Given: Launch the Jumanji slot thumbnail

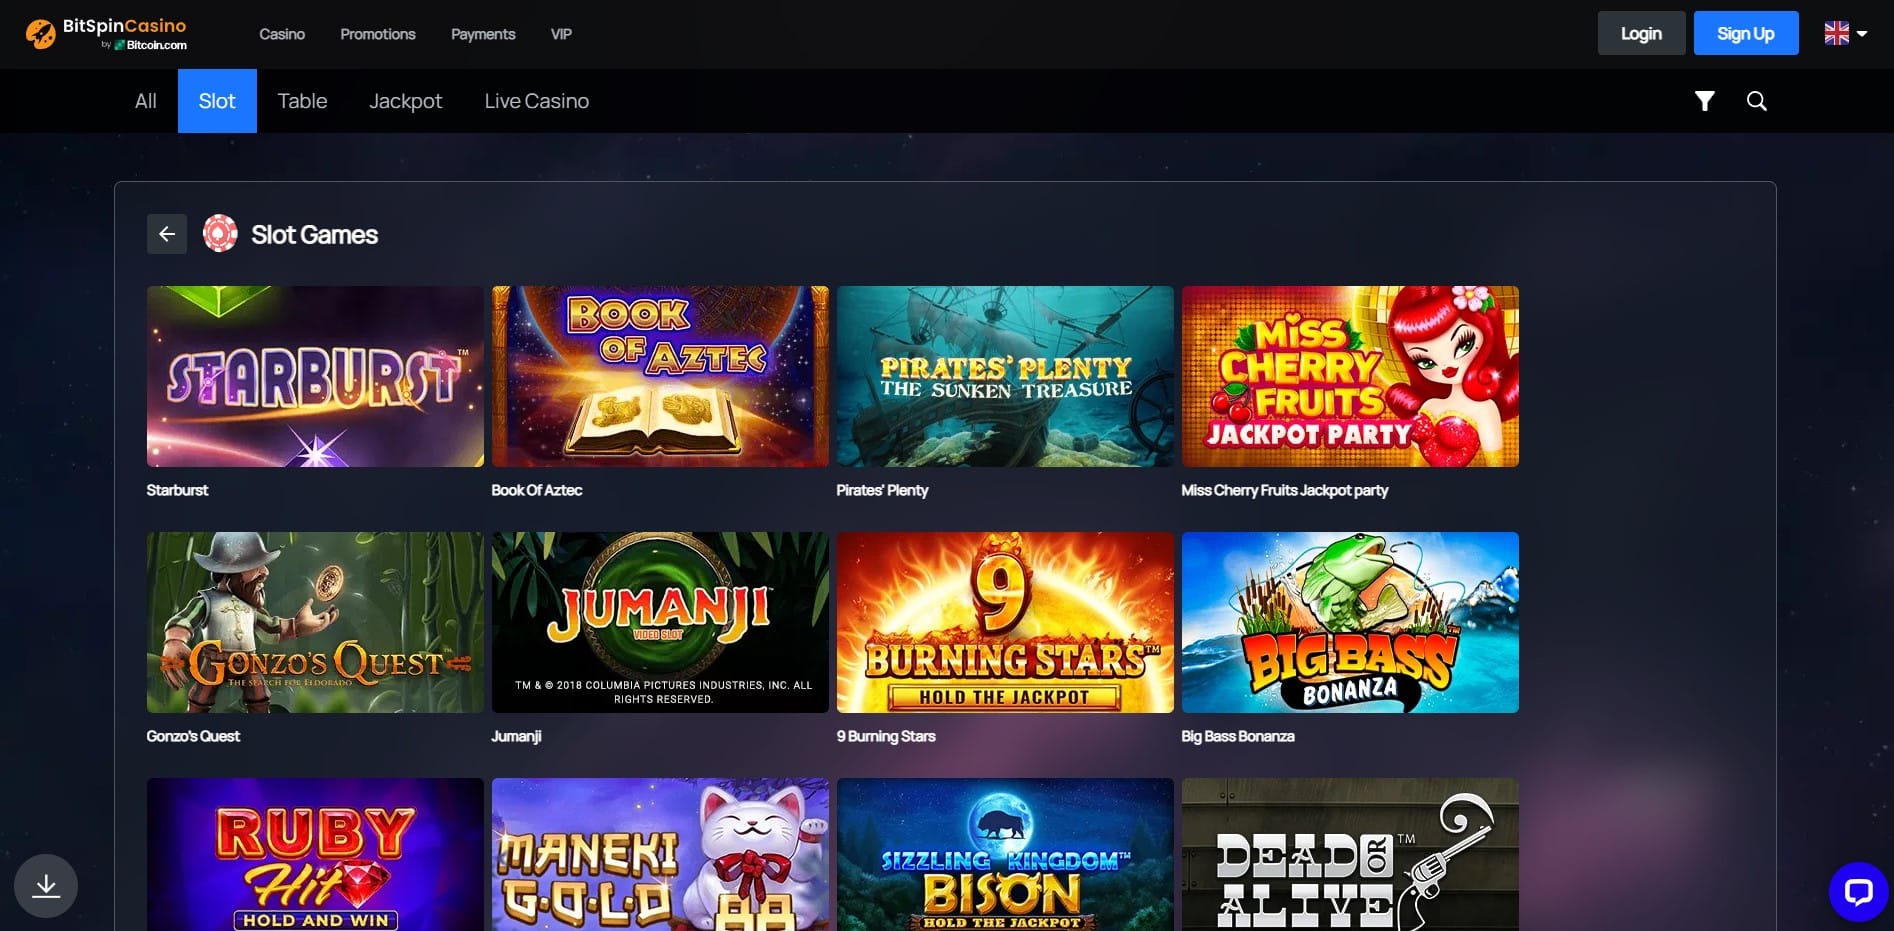Looking at the screenshot, I should tap(660, 622).
